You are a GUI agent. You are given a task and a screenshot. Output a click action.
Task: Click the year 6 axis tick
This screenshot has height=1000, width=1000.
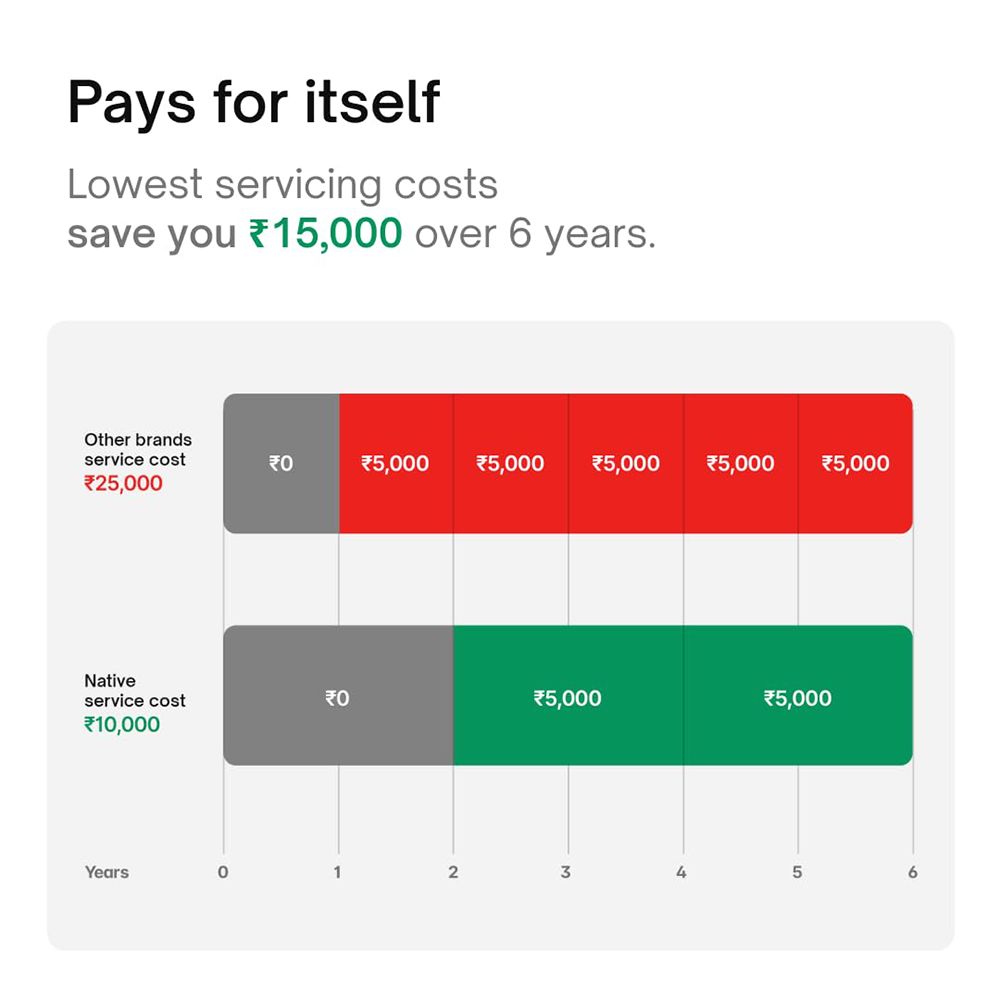pos(912,872)
